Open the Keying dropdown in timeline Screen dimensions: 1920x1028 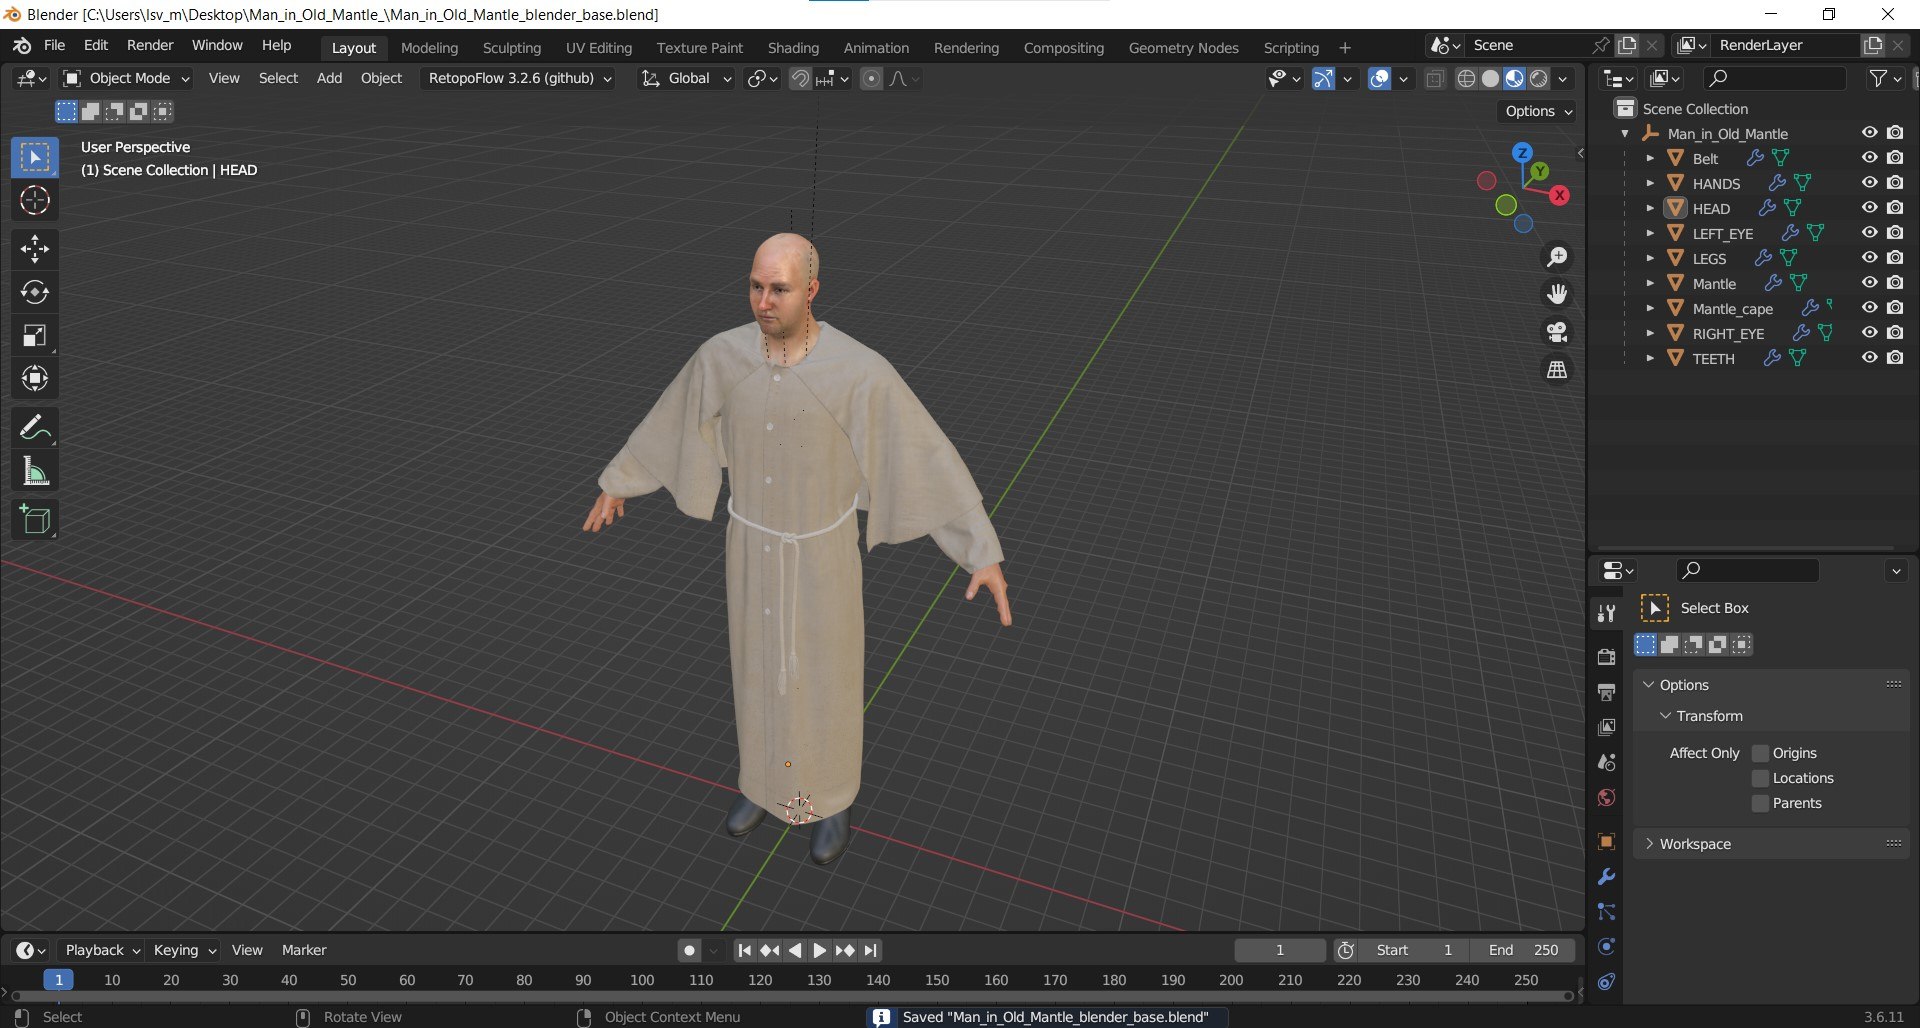click(x=185, y=950)
